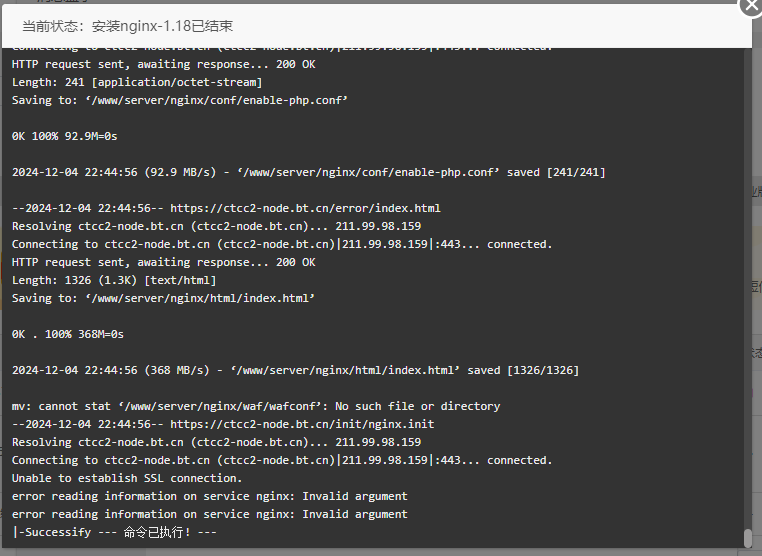Screen dimensions: 762x556
Task: Click the index.html saved [1326/1326] line
Action: coord(295,370)
